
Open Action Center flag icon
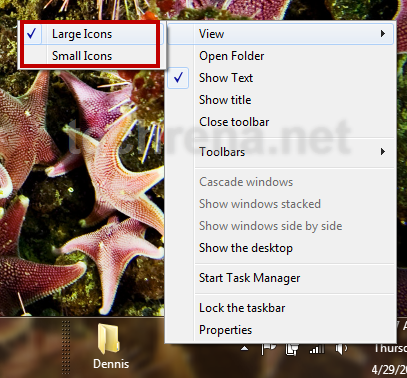(268, 349)
